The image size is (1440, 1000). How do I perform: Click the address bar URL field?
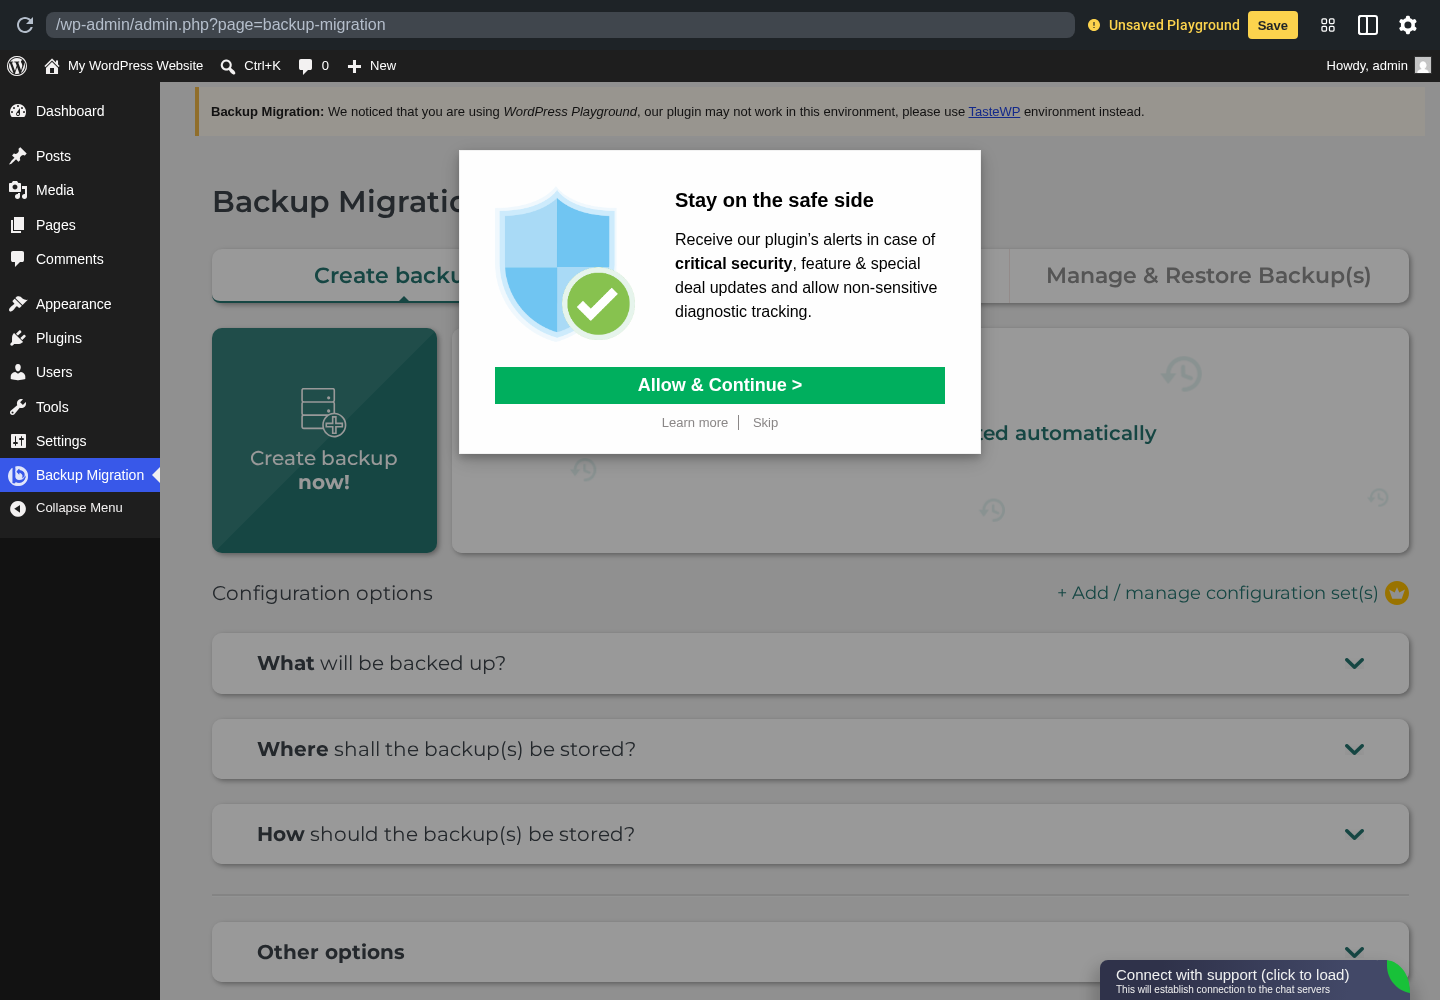[560, 25]
